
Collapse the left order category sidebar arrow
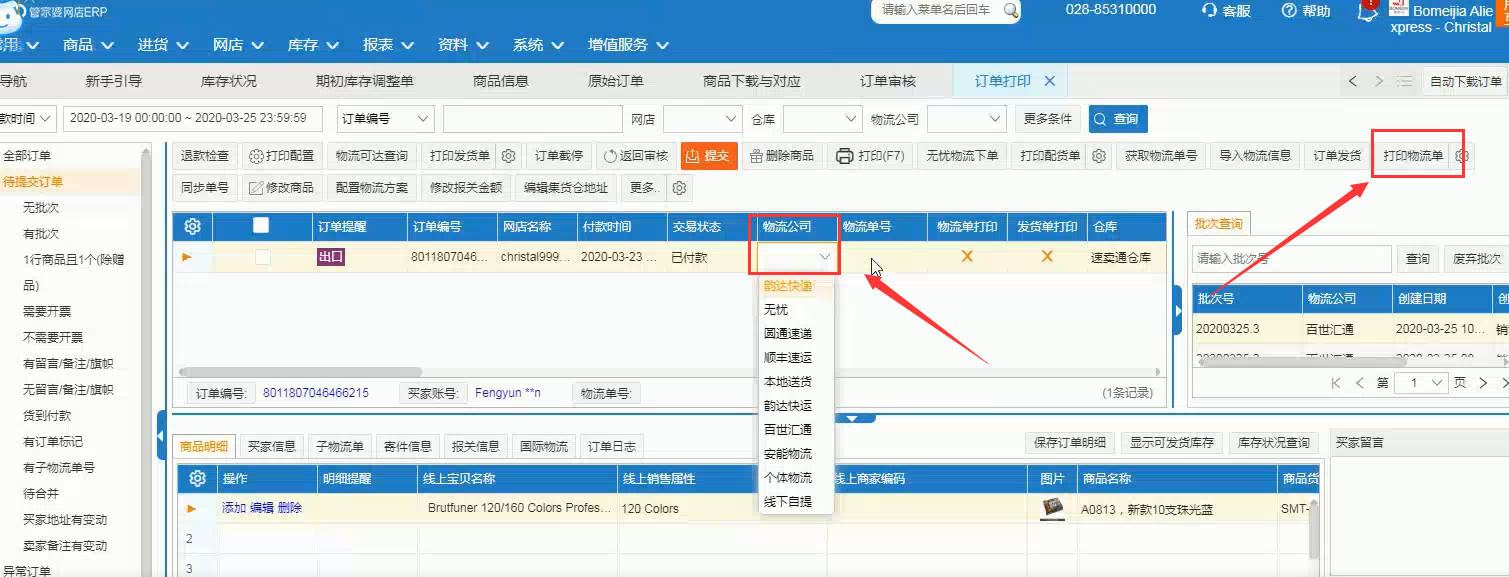click(x=160, y=437)
